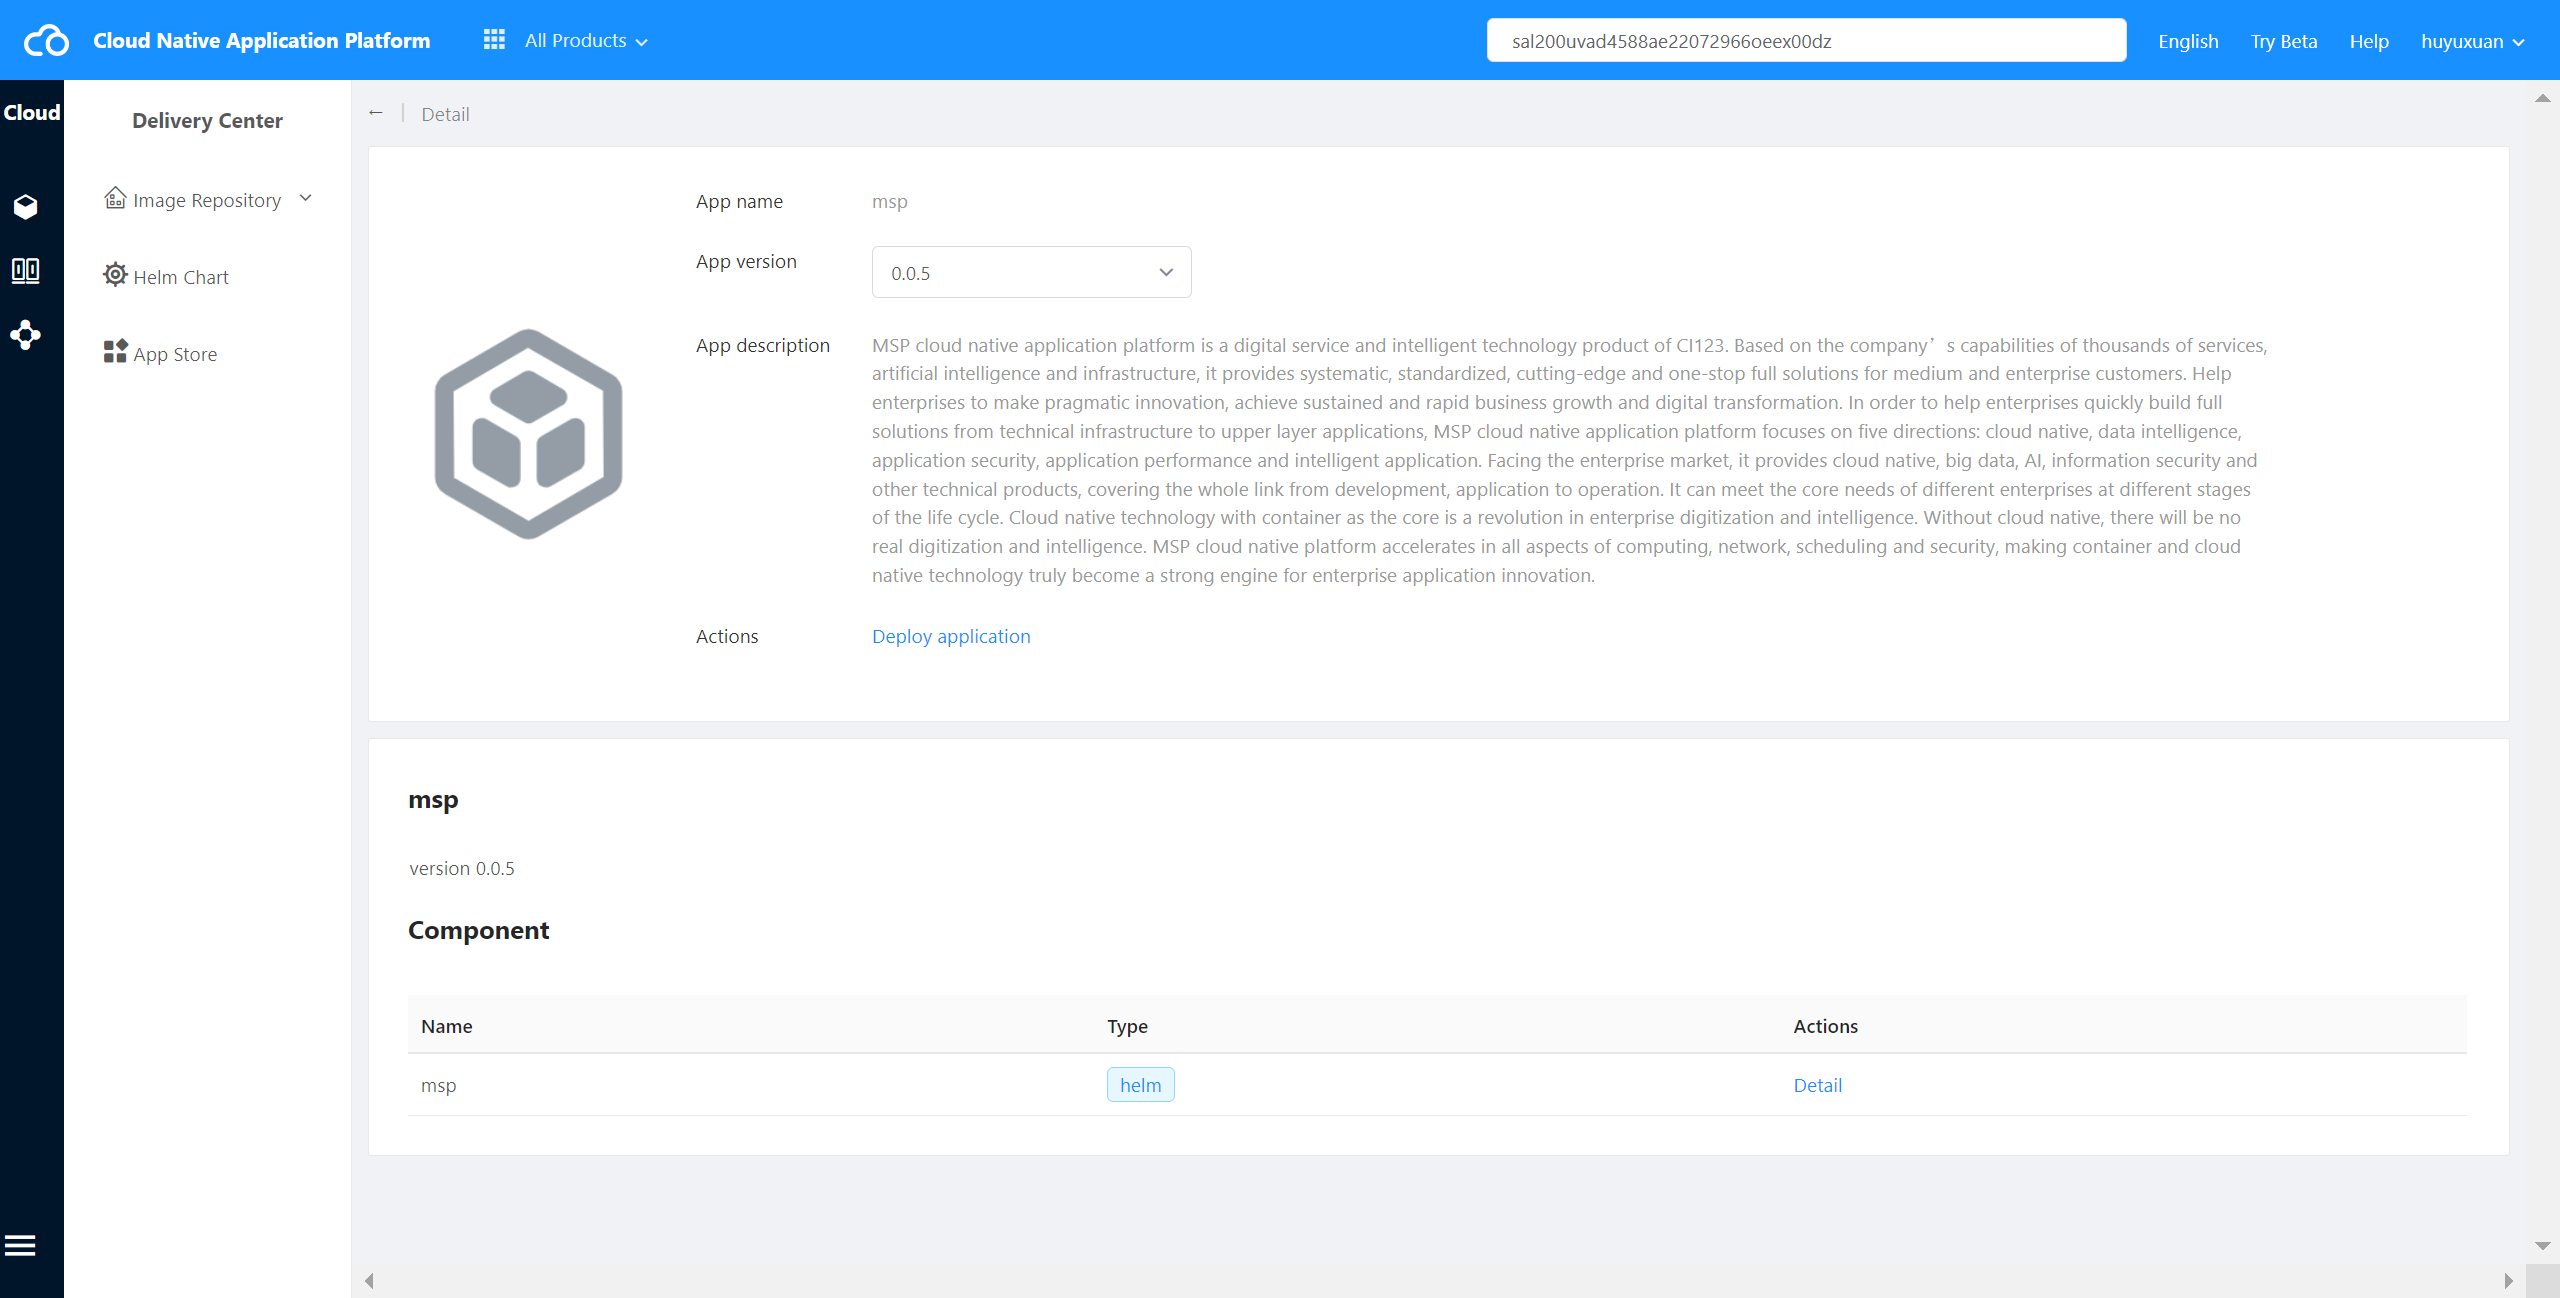Click the horizontal scrollbar right arrow
This screenshot has width=2560, height=1298.
(x=2508, y=1280)
